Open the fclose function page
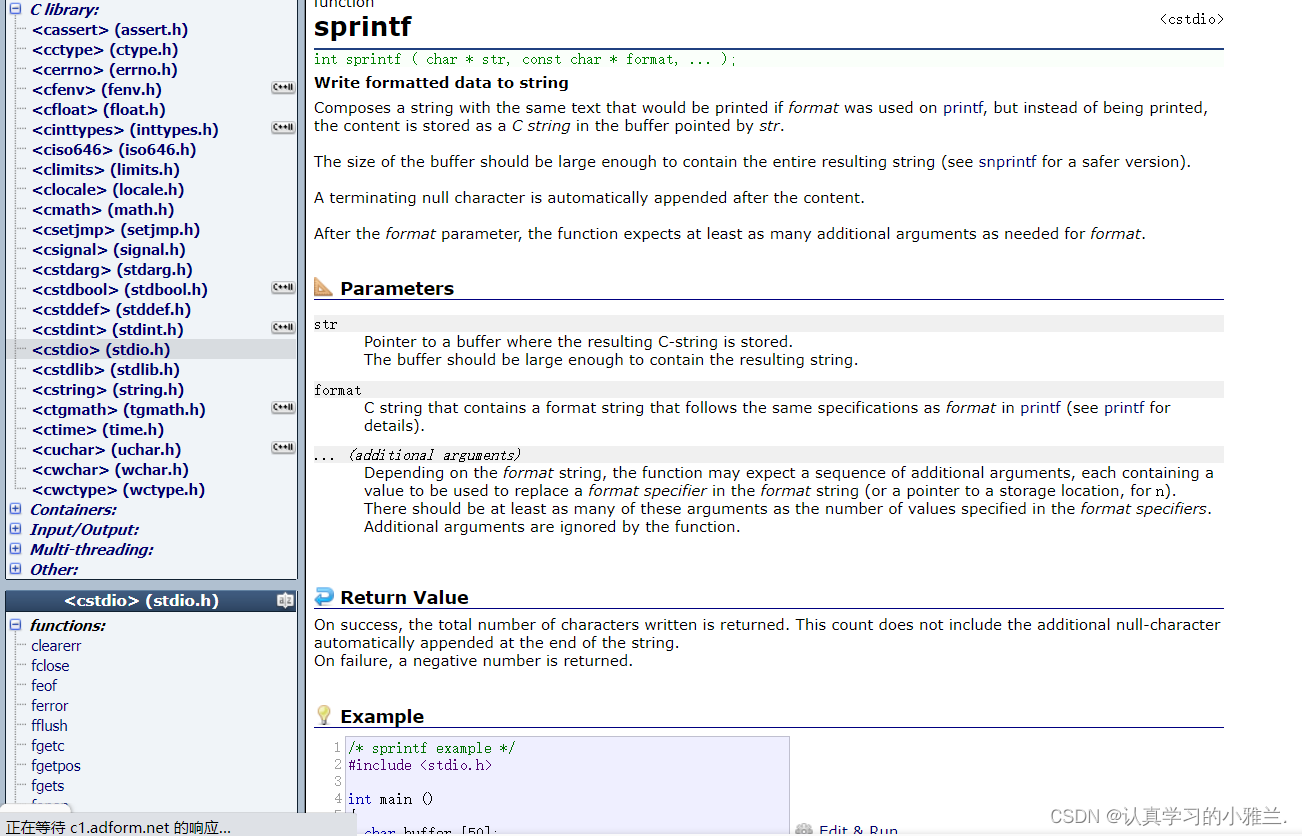 pyautogui.click(x=50, y=665)
